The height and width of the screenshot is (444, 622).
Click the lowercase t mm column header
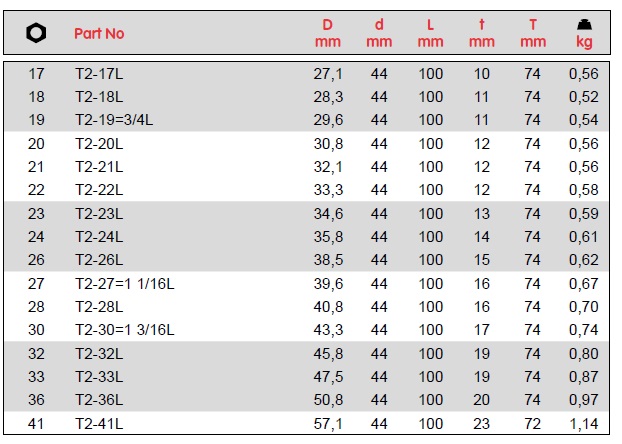pos(482,33)
